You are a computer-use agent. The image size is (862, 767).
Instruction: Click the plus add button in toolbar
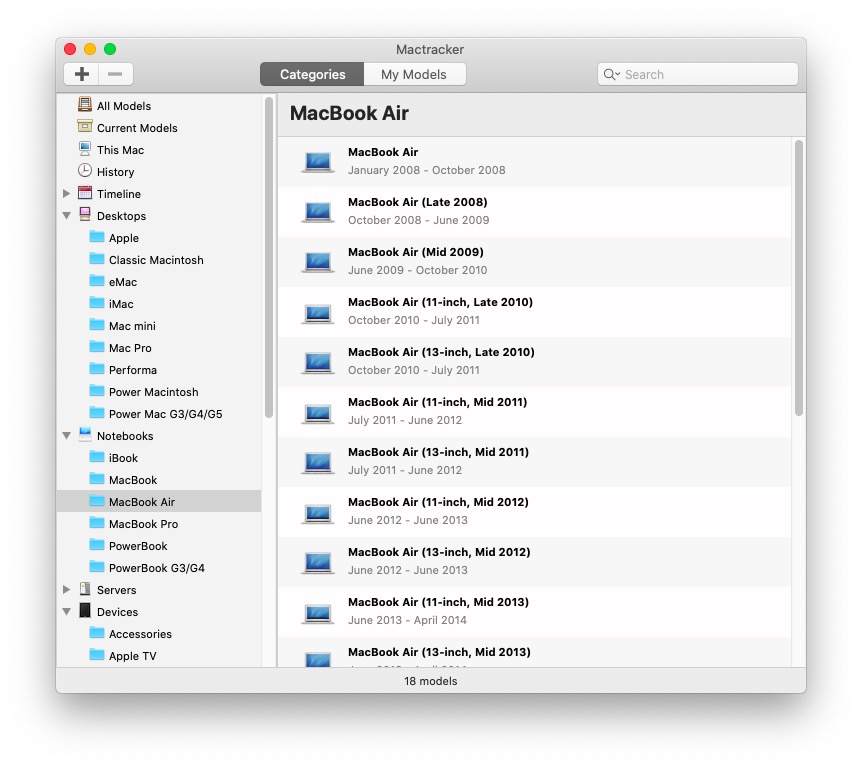coord(82,74)
